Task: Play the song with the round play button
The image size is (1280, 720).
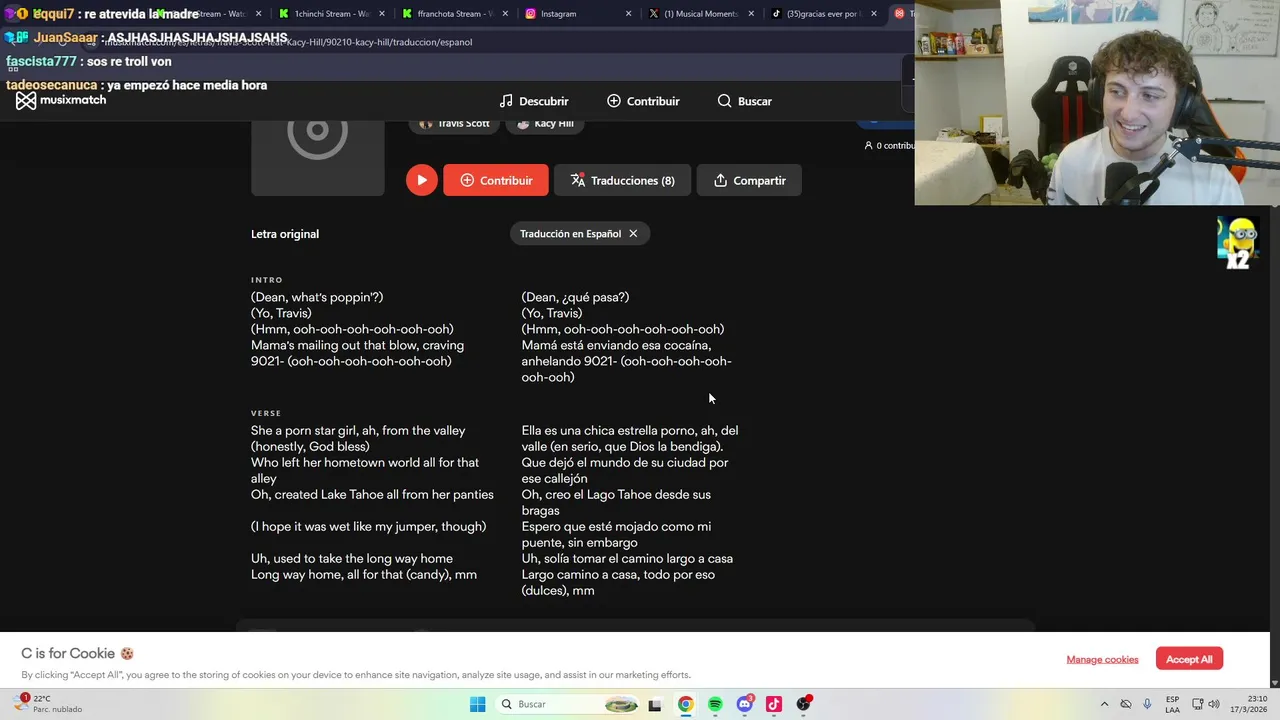Action: 421,180
